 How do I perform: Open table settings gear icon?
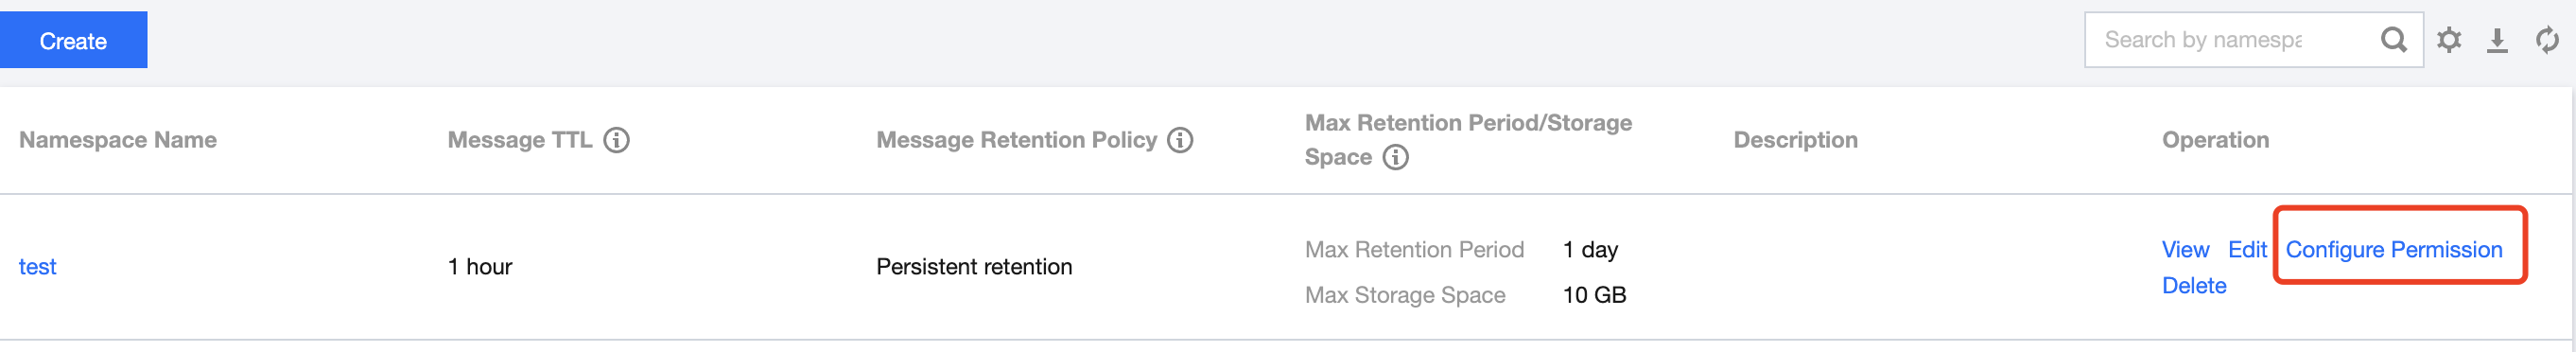click(x=2448, y=40)
